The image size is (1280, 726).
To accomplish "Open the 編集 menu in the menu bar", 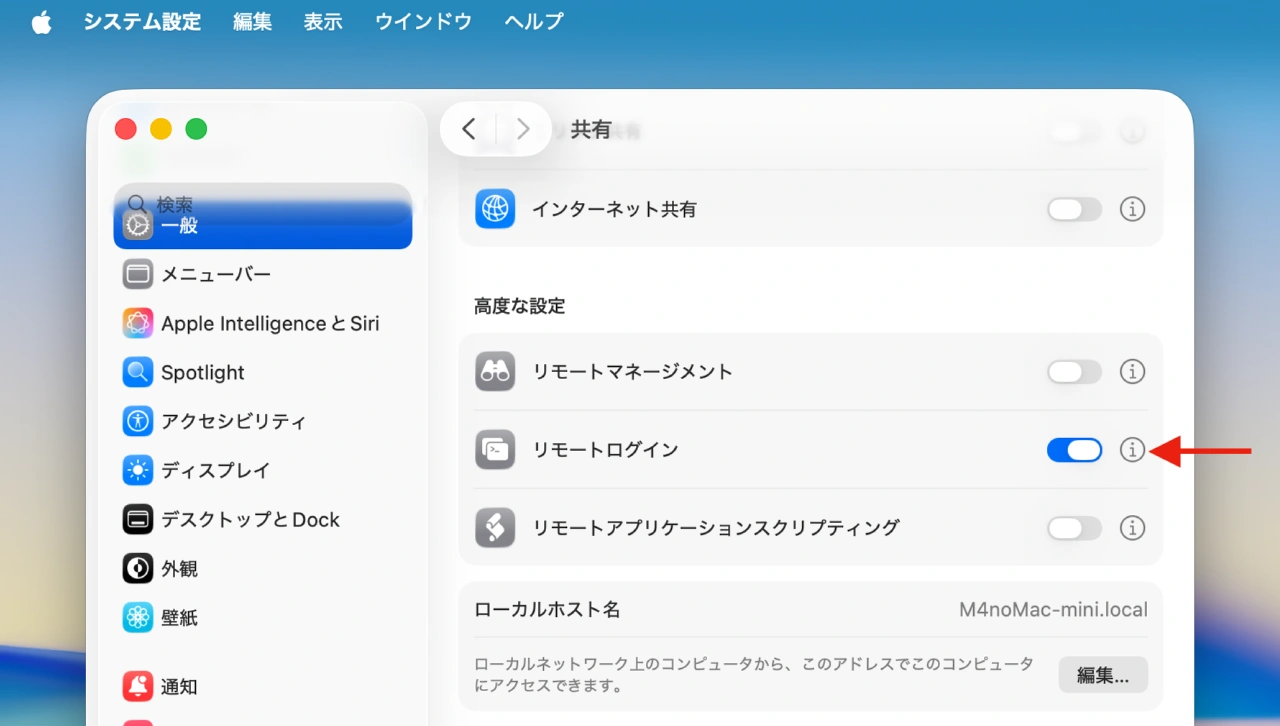I will [251, 21].
